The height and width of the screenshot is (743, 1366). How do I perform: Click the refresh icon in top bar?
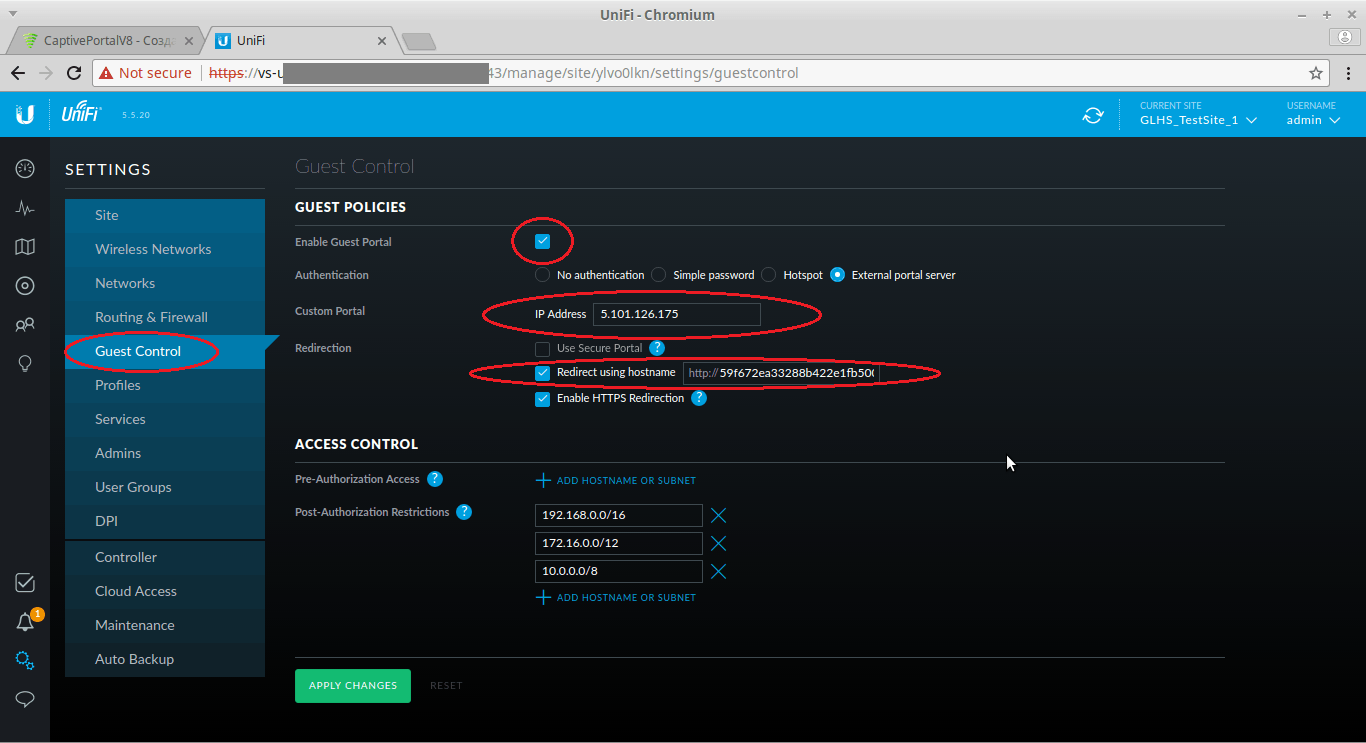pyautogui.click(x=1093, y=116)
